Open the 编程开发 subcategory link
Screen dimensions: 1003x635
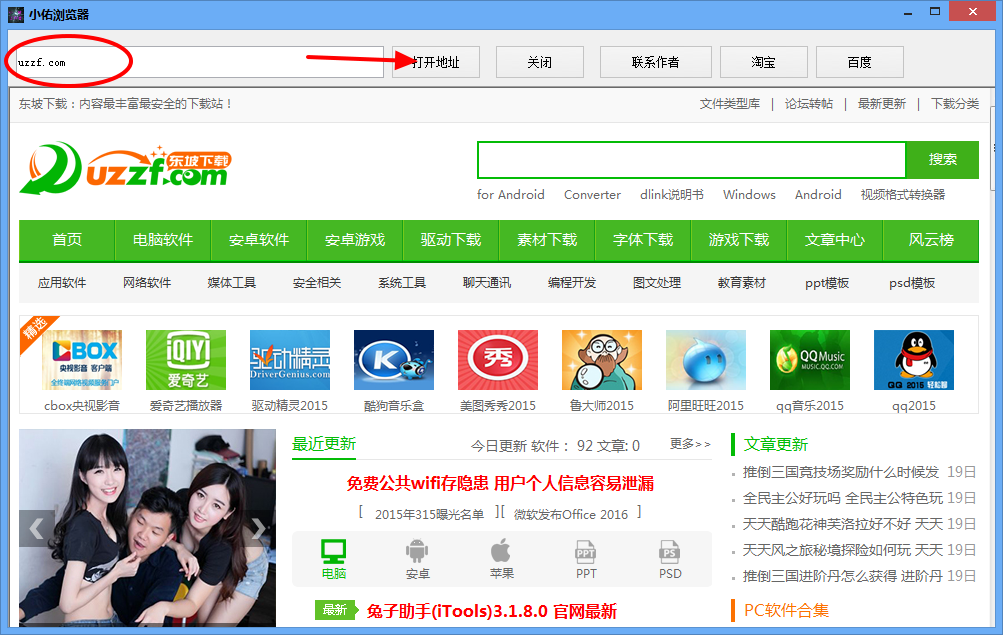coord(572,283)
